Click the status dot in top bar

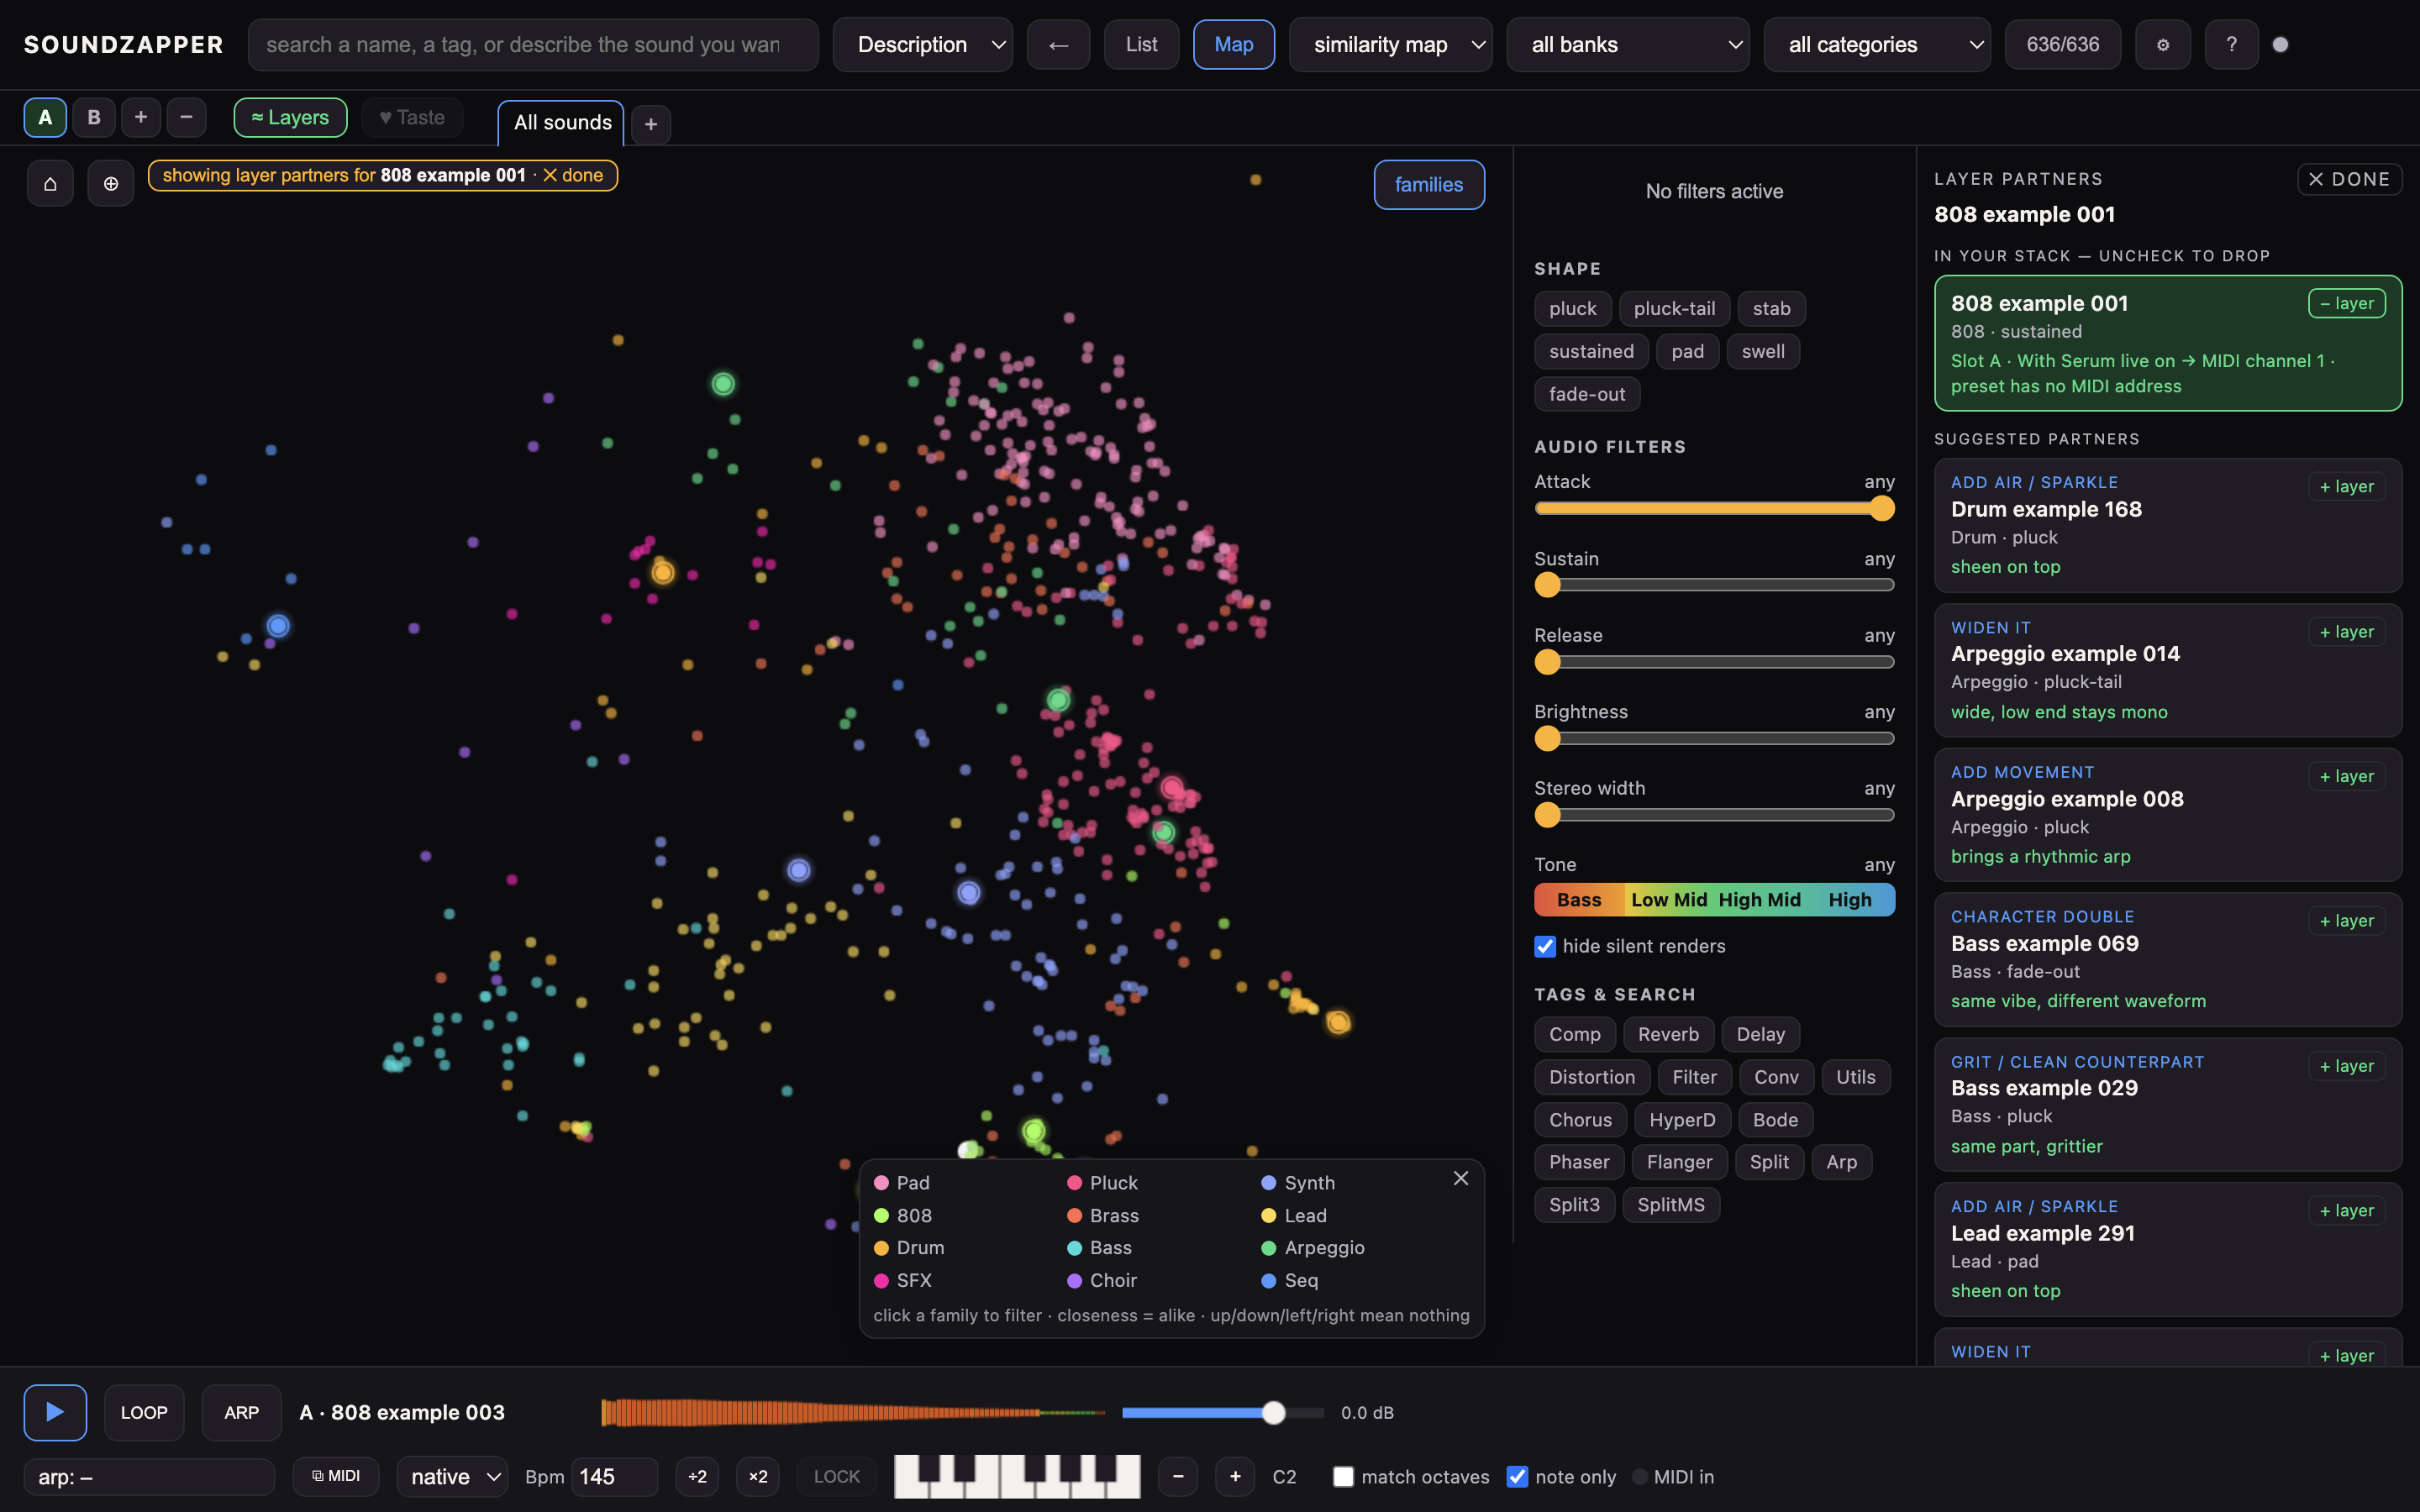point(2280,45)
